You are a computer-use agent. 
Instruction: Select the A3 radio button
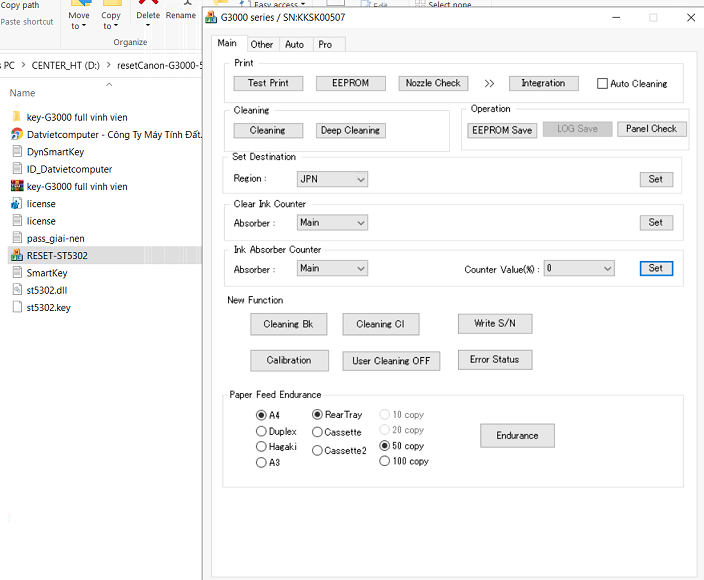click(261, 462)
